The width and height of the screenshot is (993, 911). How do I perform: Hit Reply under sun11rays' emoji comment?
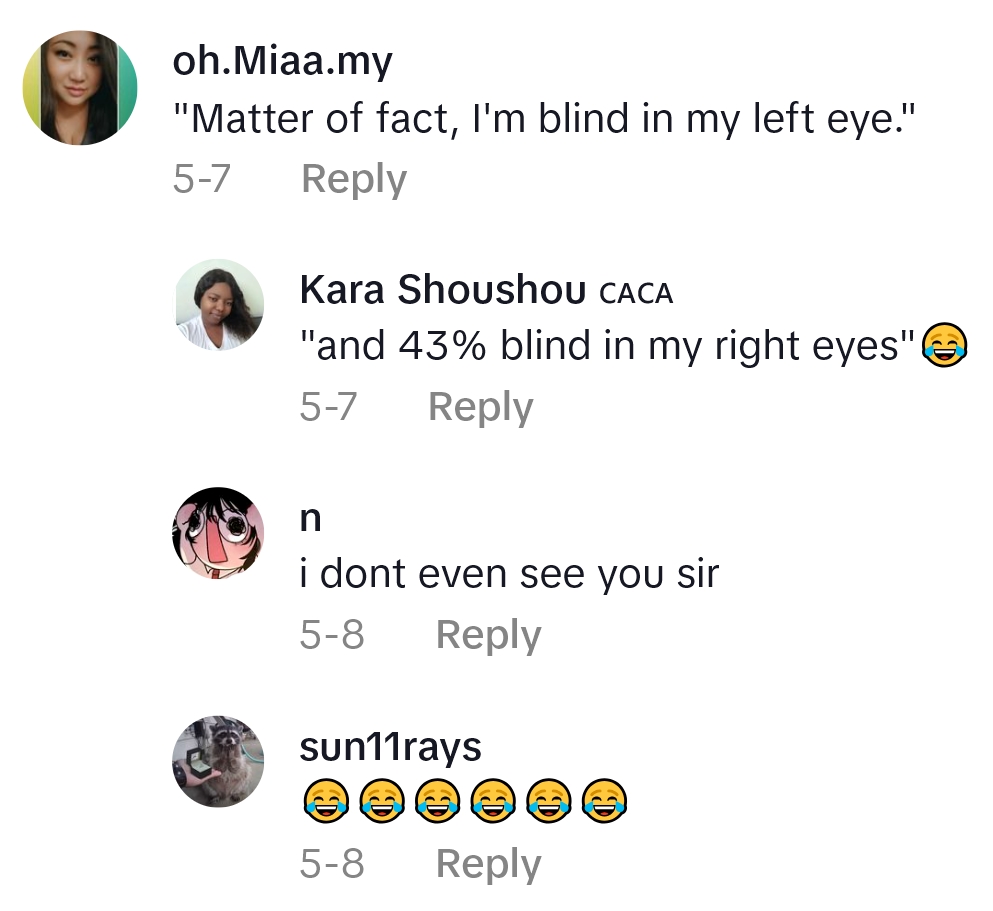click(x=488, y=864)
